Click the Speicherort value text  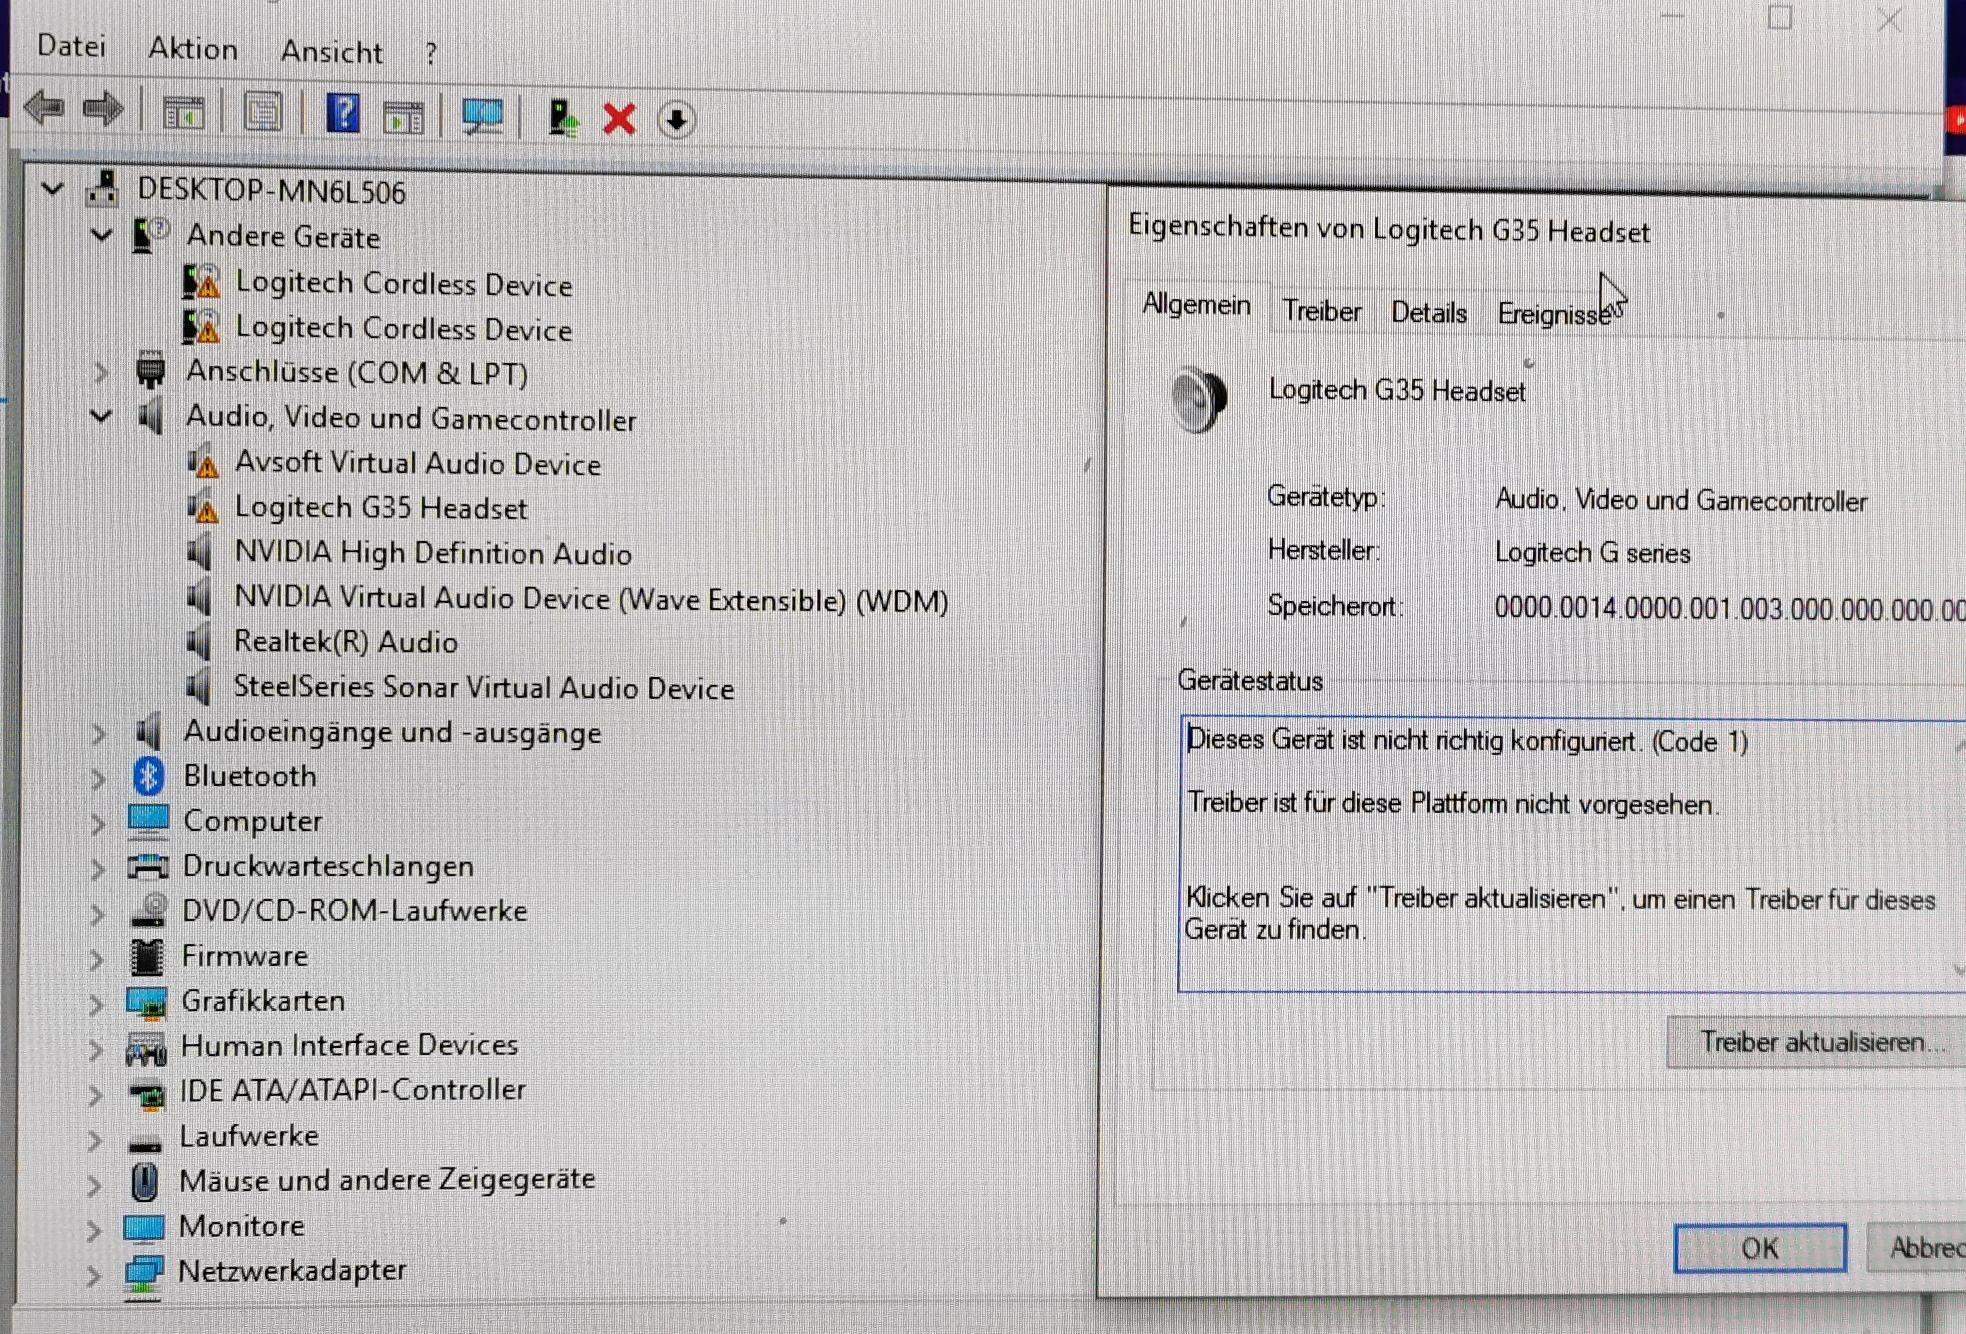coord(1730,608)
